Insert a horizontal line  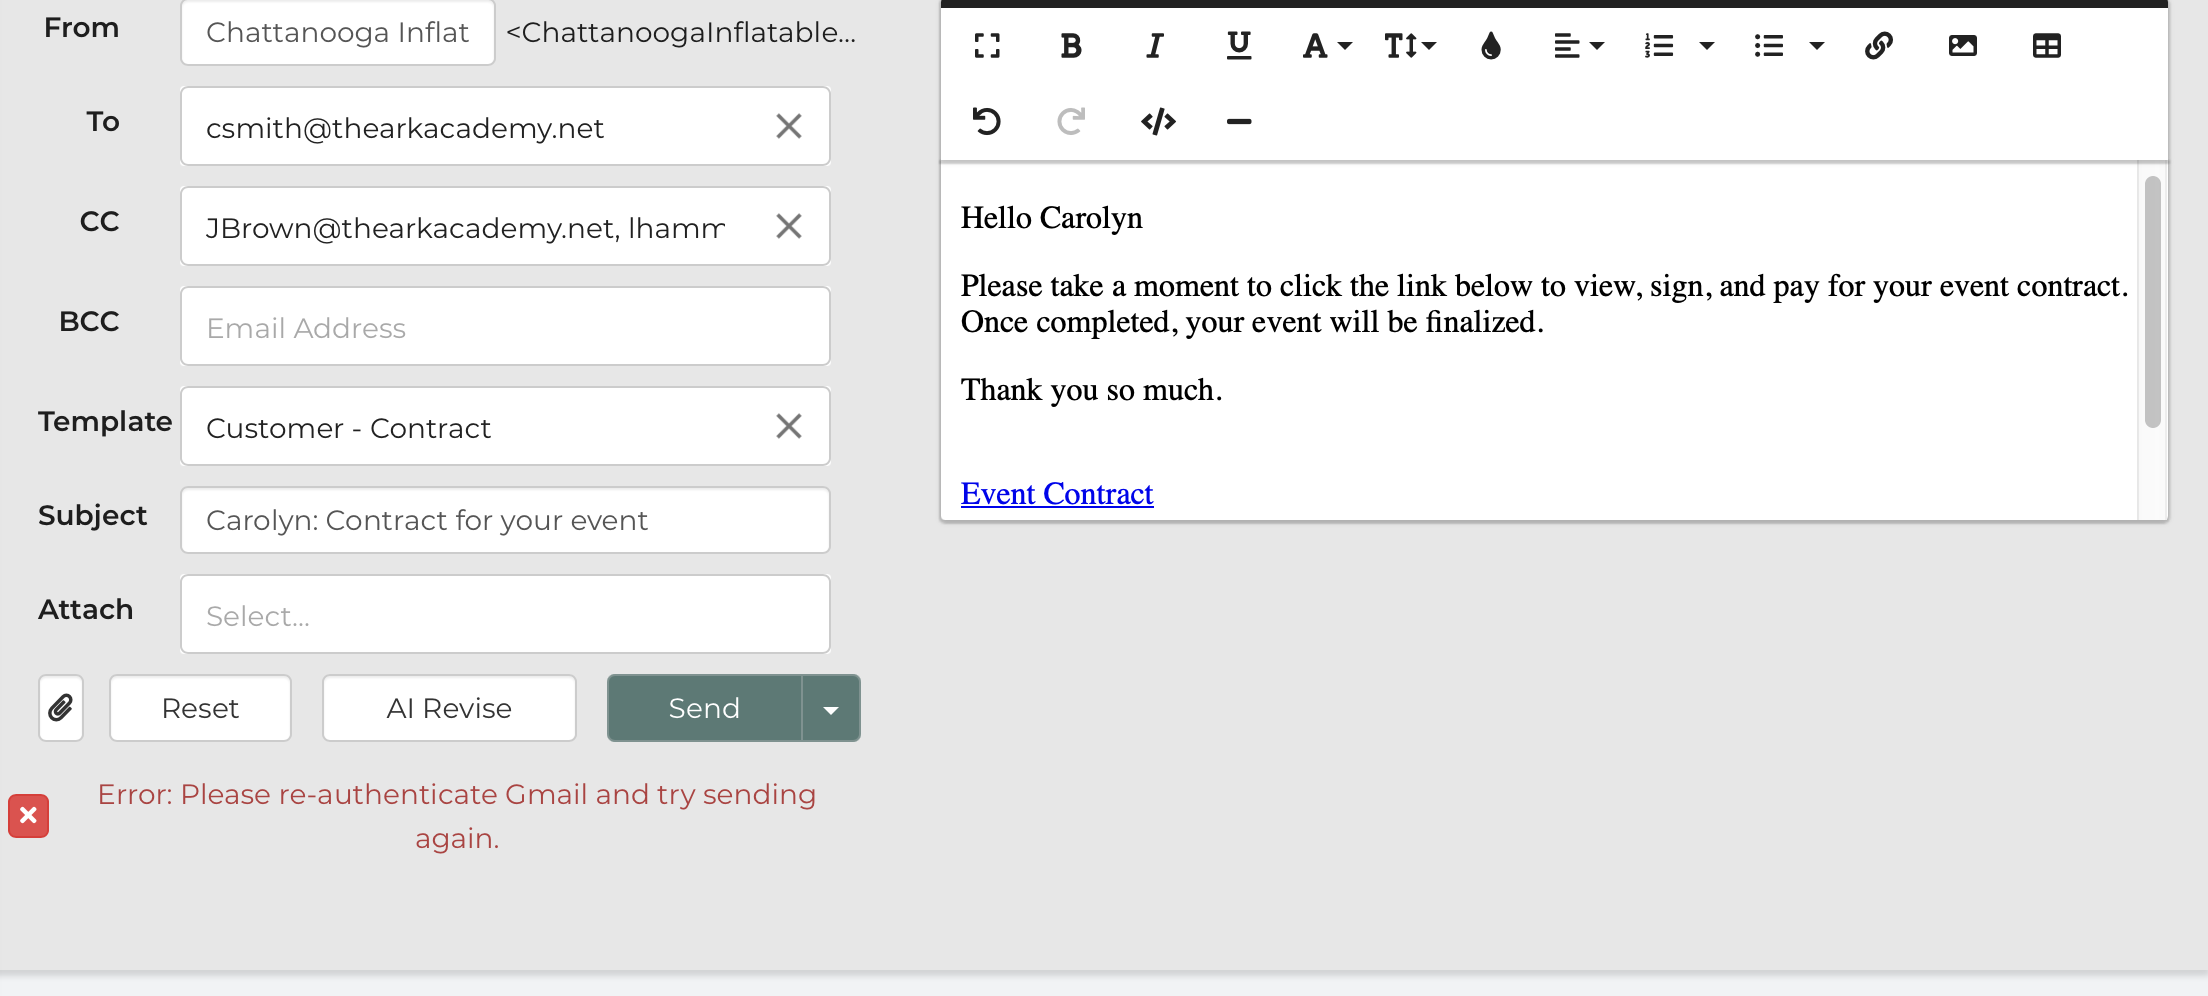(x=1239, y=122)
